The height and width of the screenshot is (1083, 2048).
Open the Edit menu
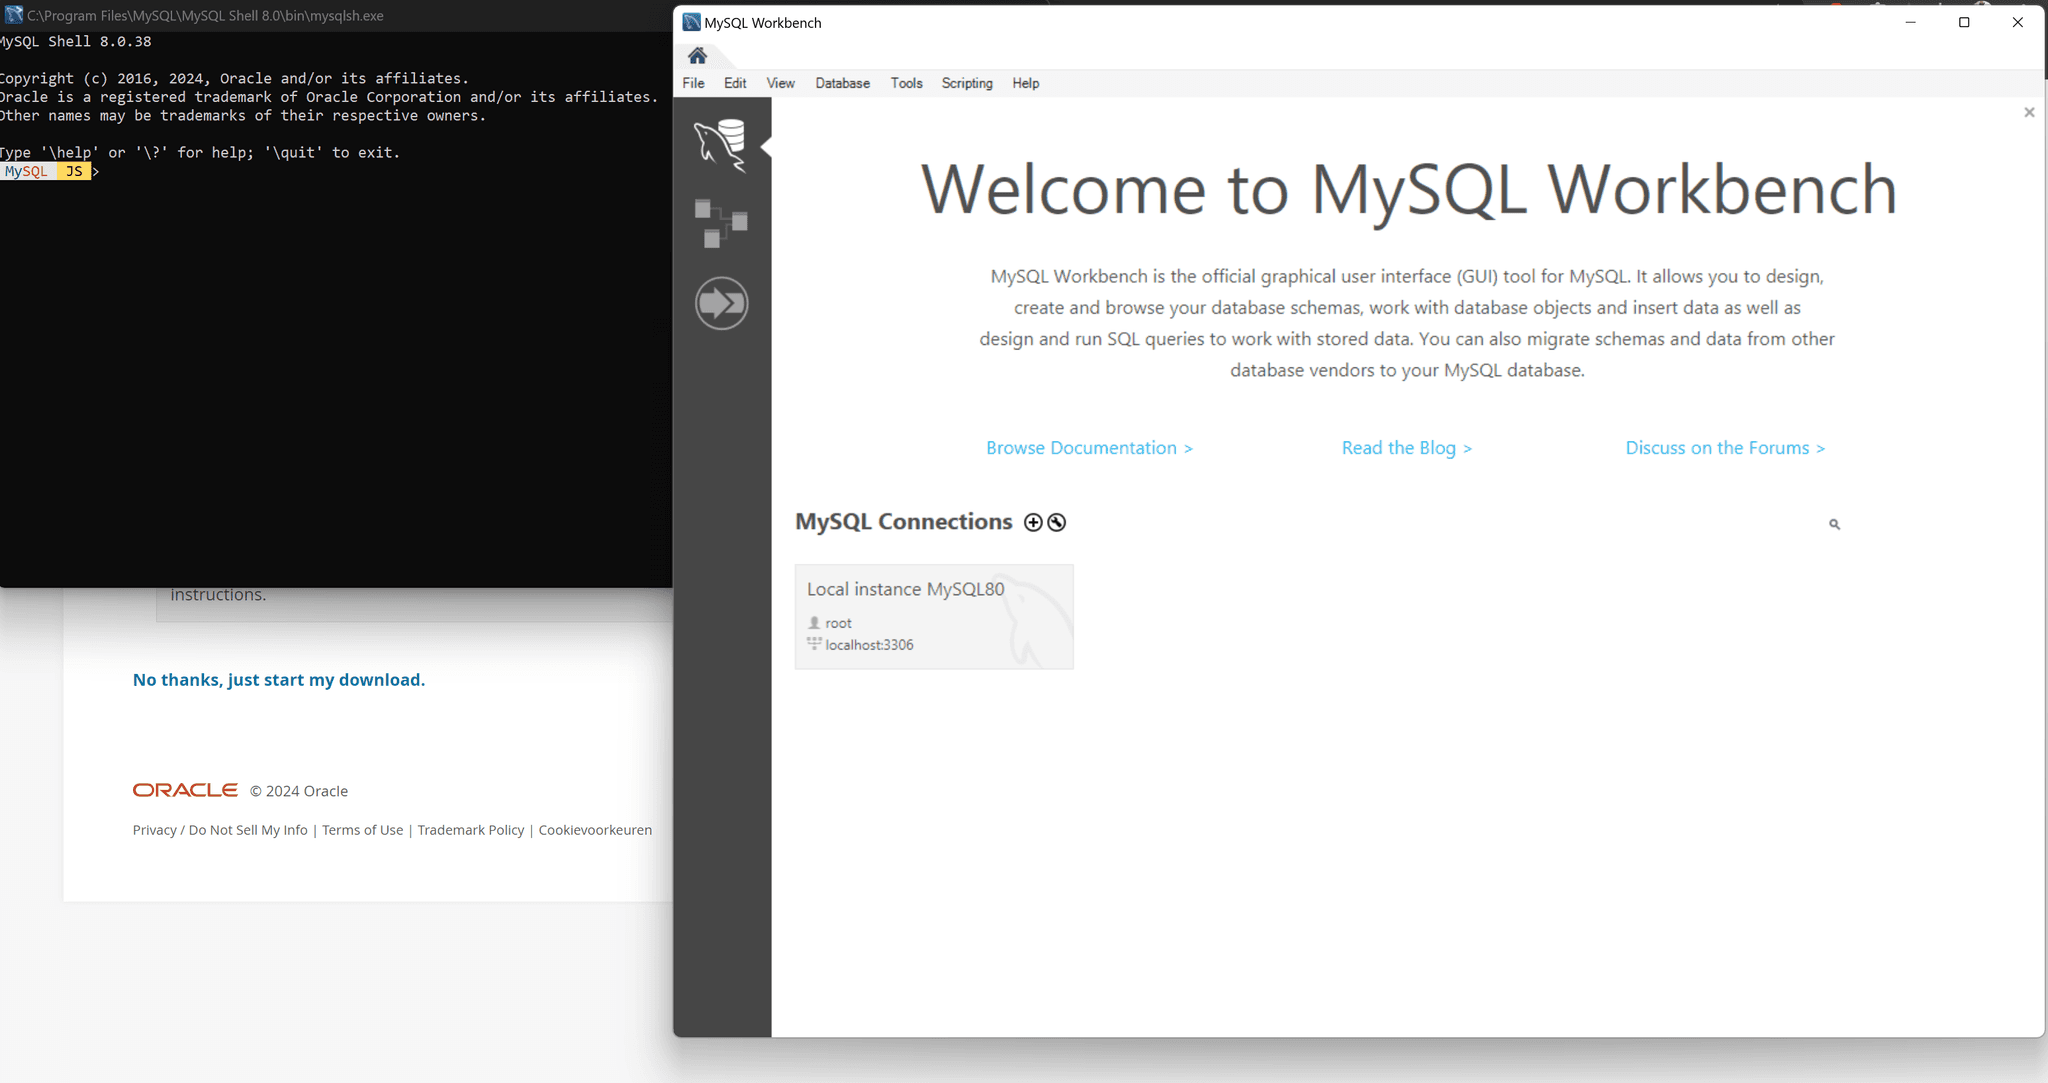[735, 83]
